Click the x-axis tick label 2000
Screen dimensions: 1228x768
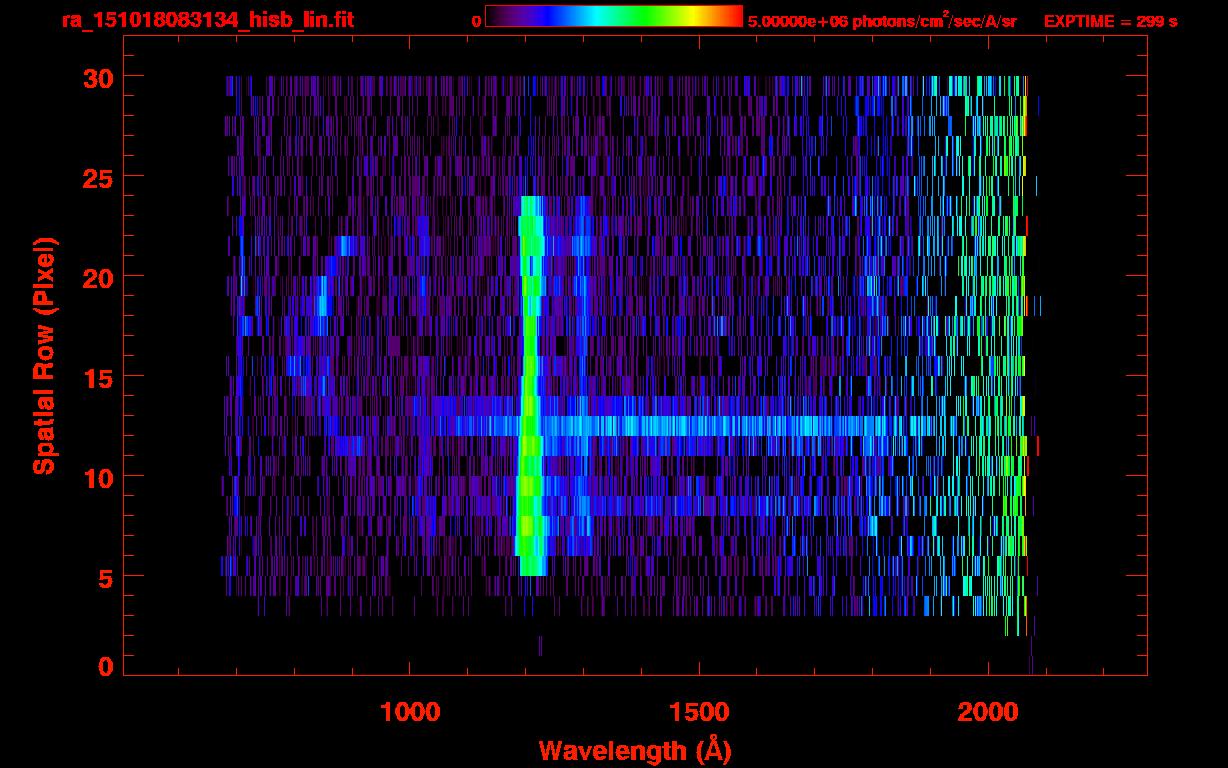tap(988, 711)
